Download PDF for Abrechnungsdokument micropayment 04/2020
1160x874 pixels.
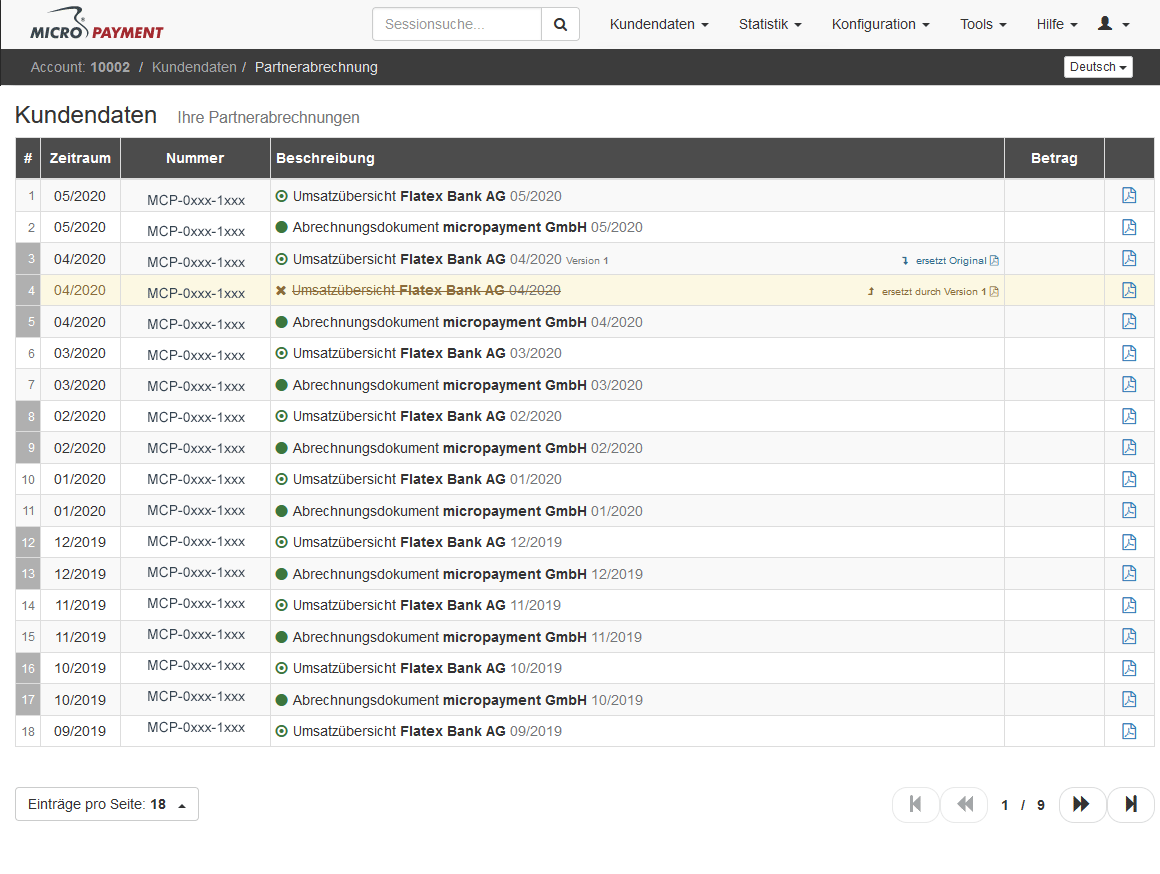click(1129, 321)
